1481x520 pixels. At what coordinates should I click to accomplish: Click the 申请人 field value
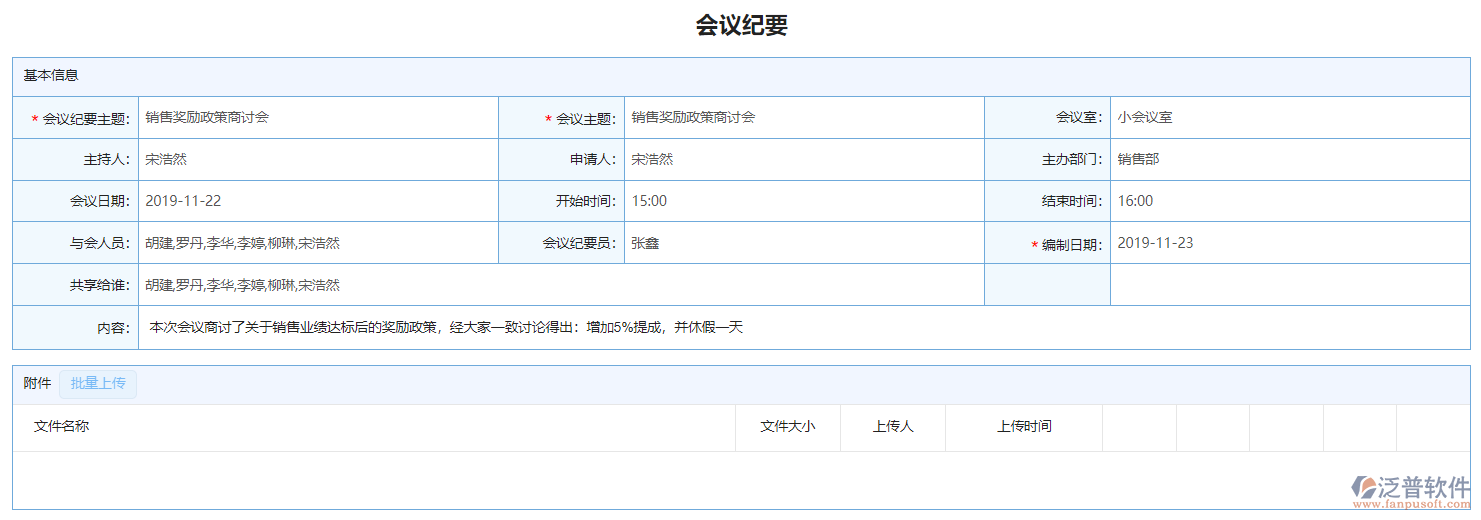(803, 160)
